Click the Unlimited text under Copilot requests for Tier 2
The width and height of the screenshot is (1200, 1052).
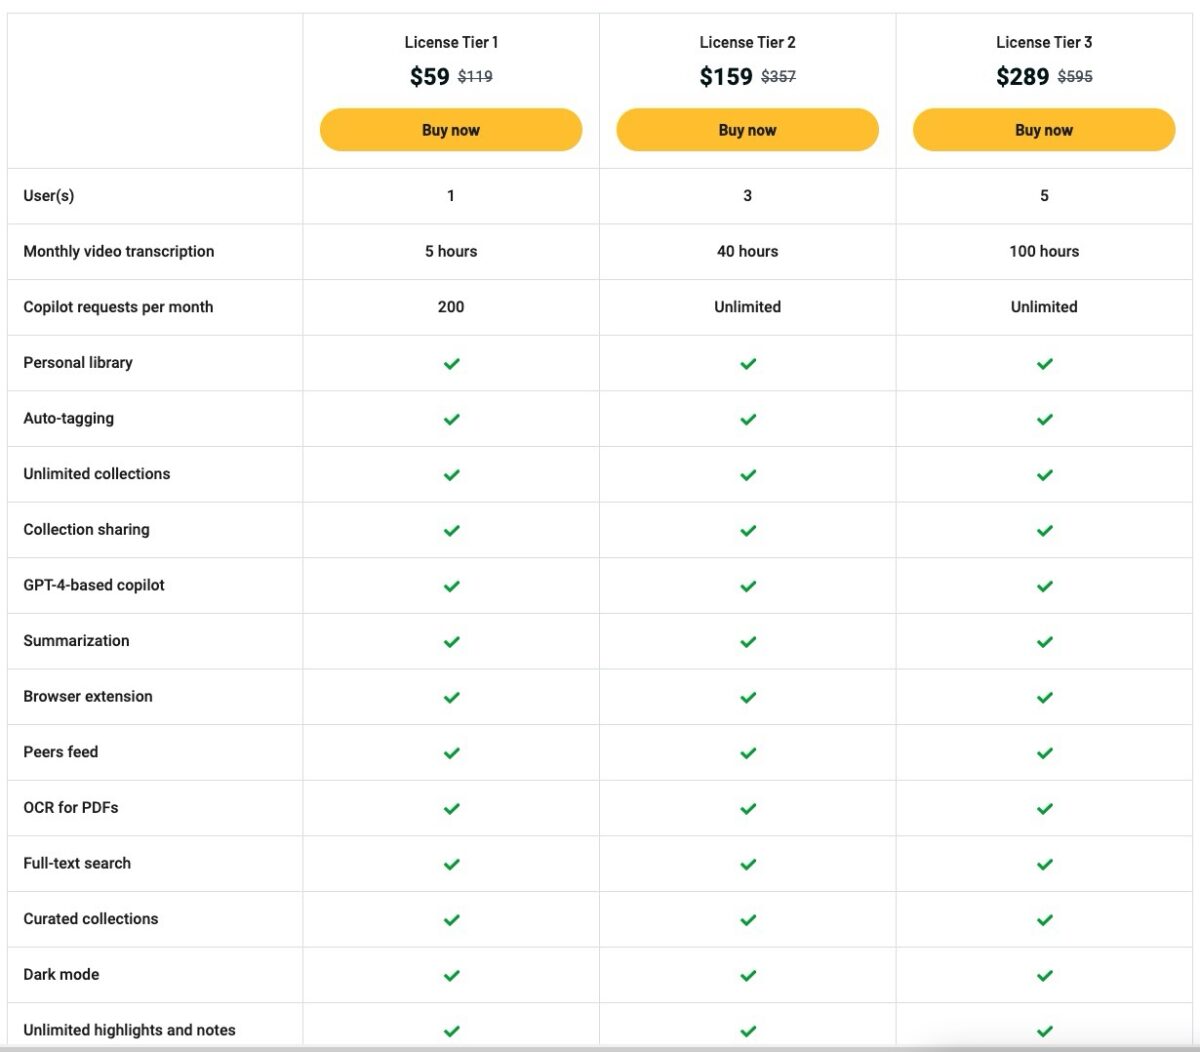[x=747, y=307]
